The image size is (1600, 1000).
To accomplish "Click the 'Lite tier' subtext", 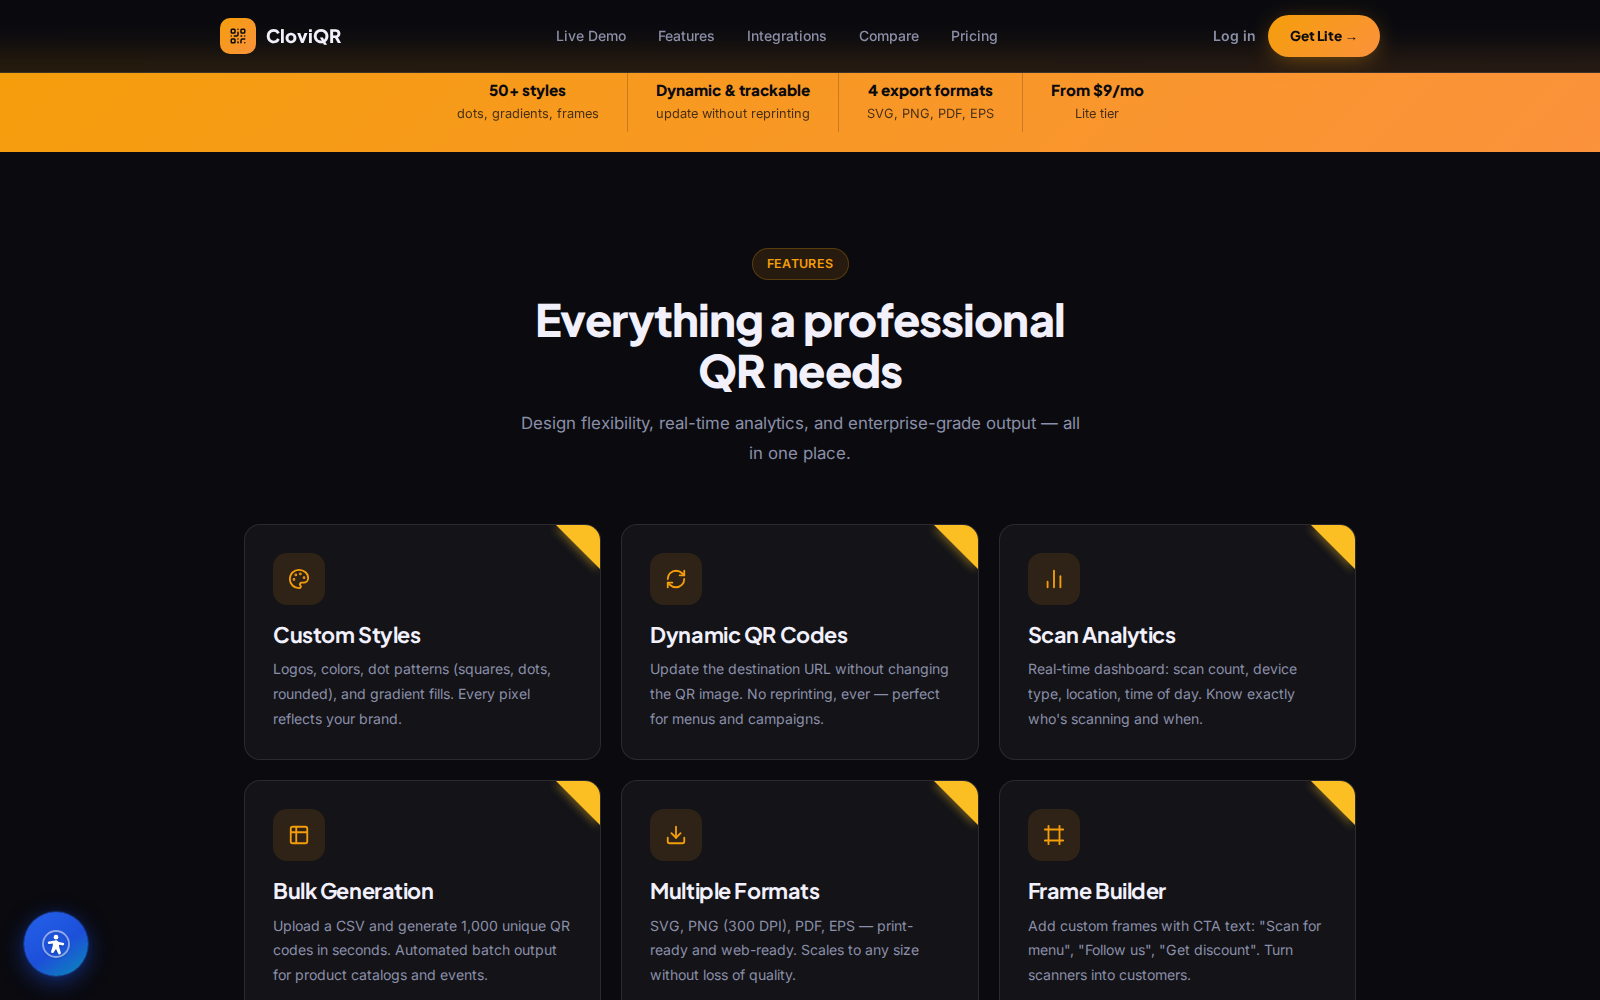I will 1097,114.
